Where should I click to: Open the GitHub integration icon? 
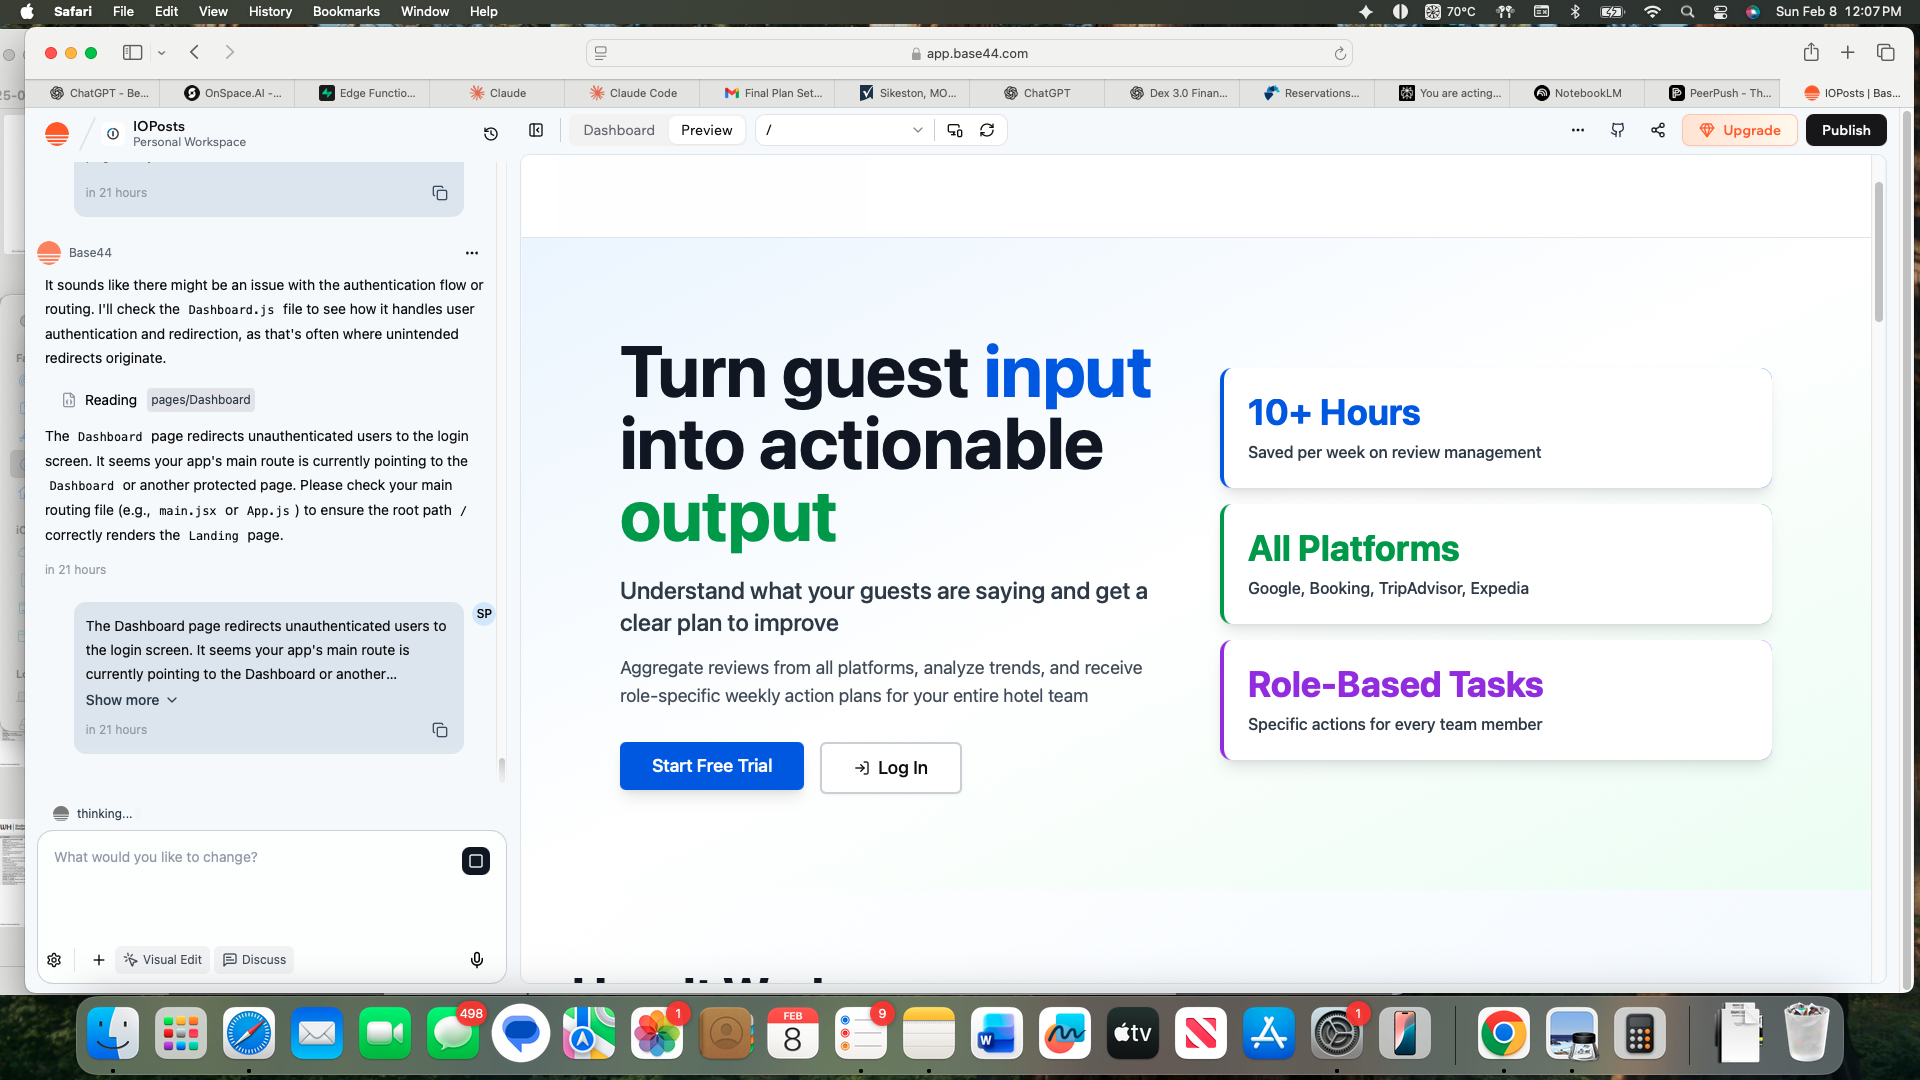coord(1618,130)
